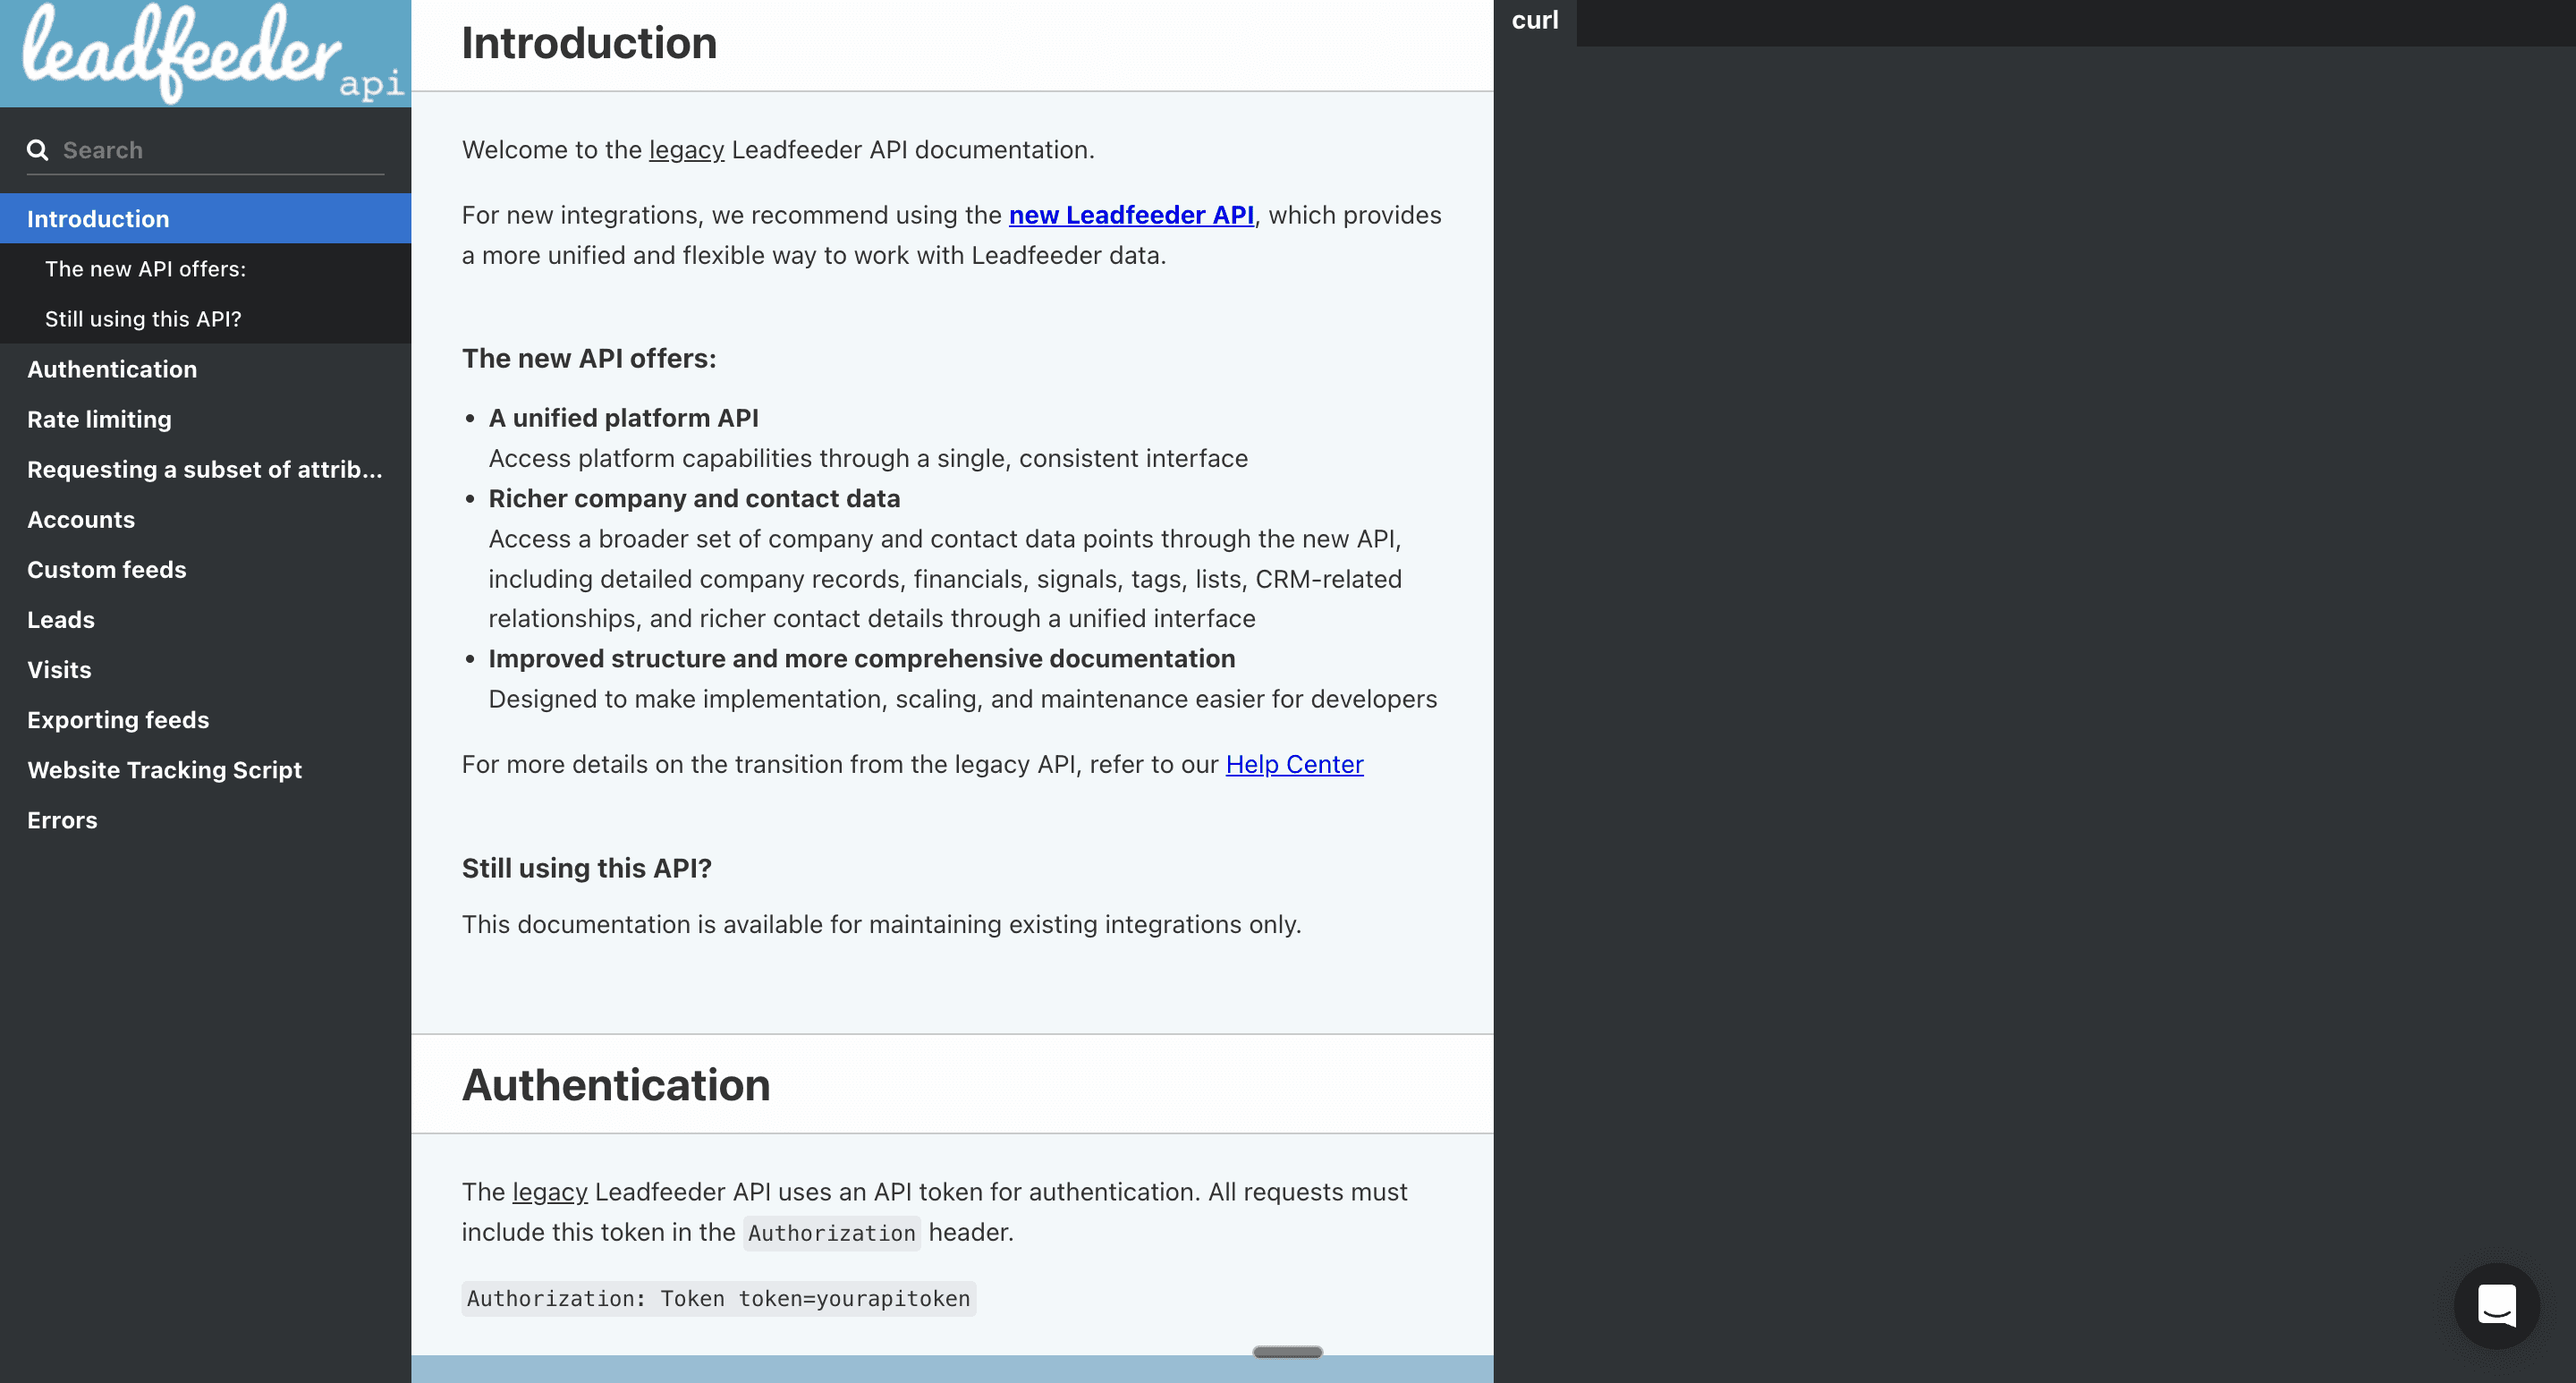Screen dimensions: 2576x1383
Task: Focus the Search input field
Action: 220,150
